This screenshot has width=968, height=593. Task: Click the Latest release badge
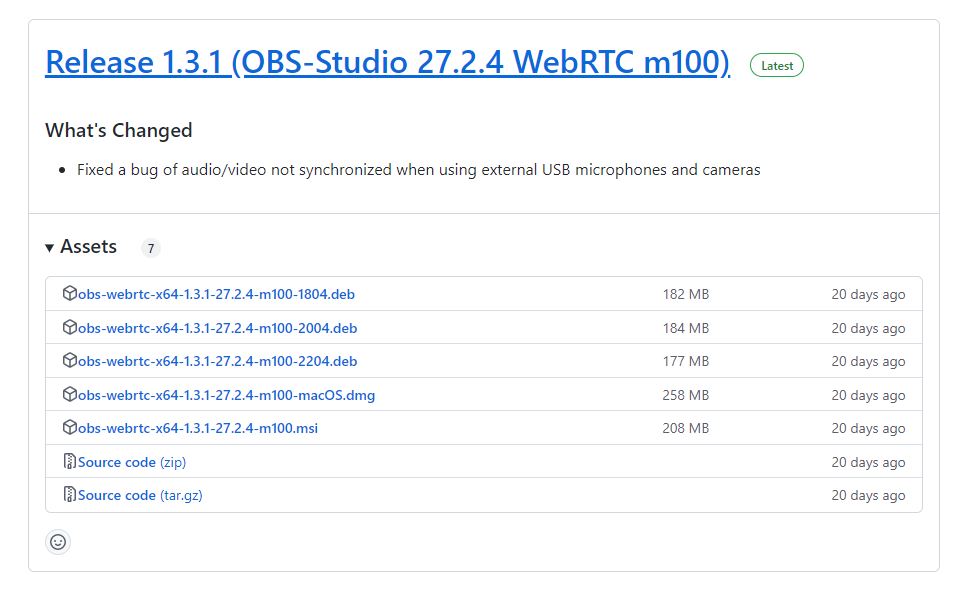tap(777, 64)
